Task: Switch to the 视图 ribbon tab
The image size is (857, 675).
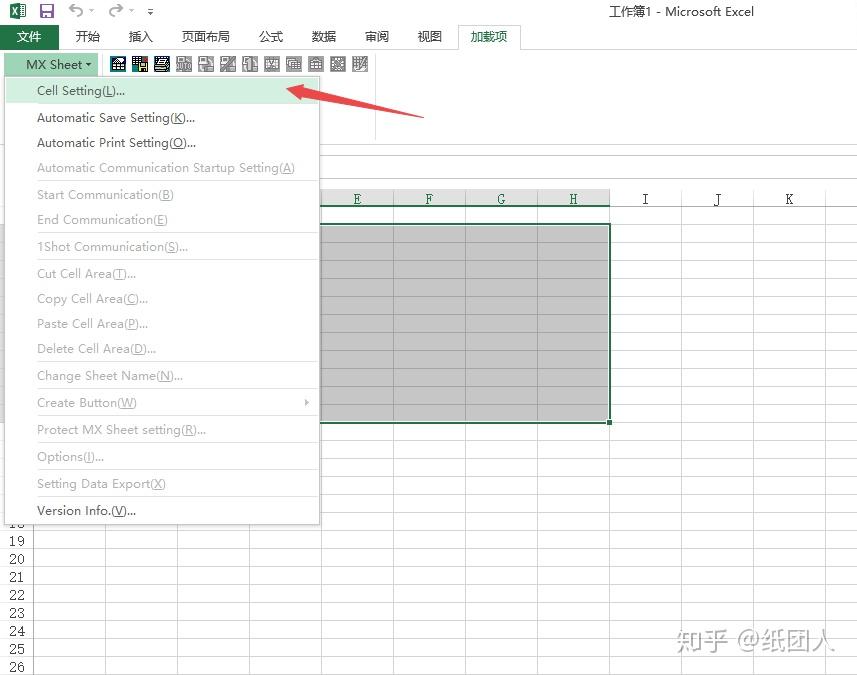Action: pyautogui.click(x=429, y=36)
